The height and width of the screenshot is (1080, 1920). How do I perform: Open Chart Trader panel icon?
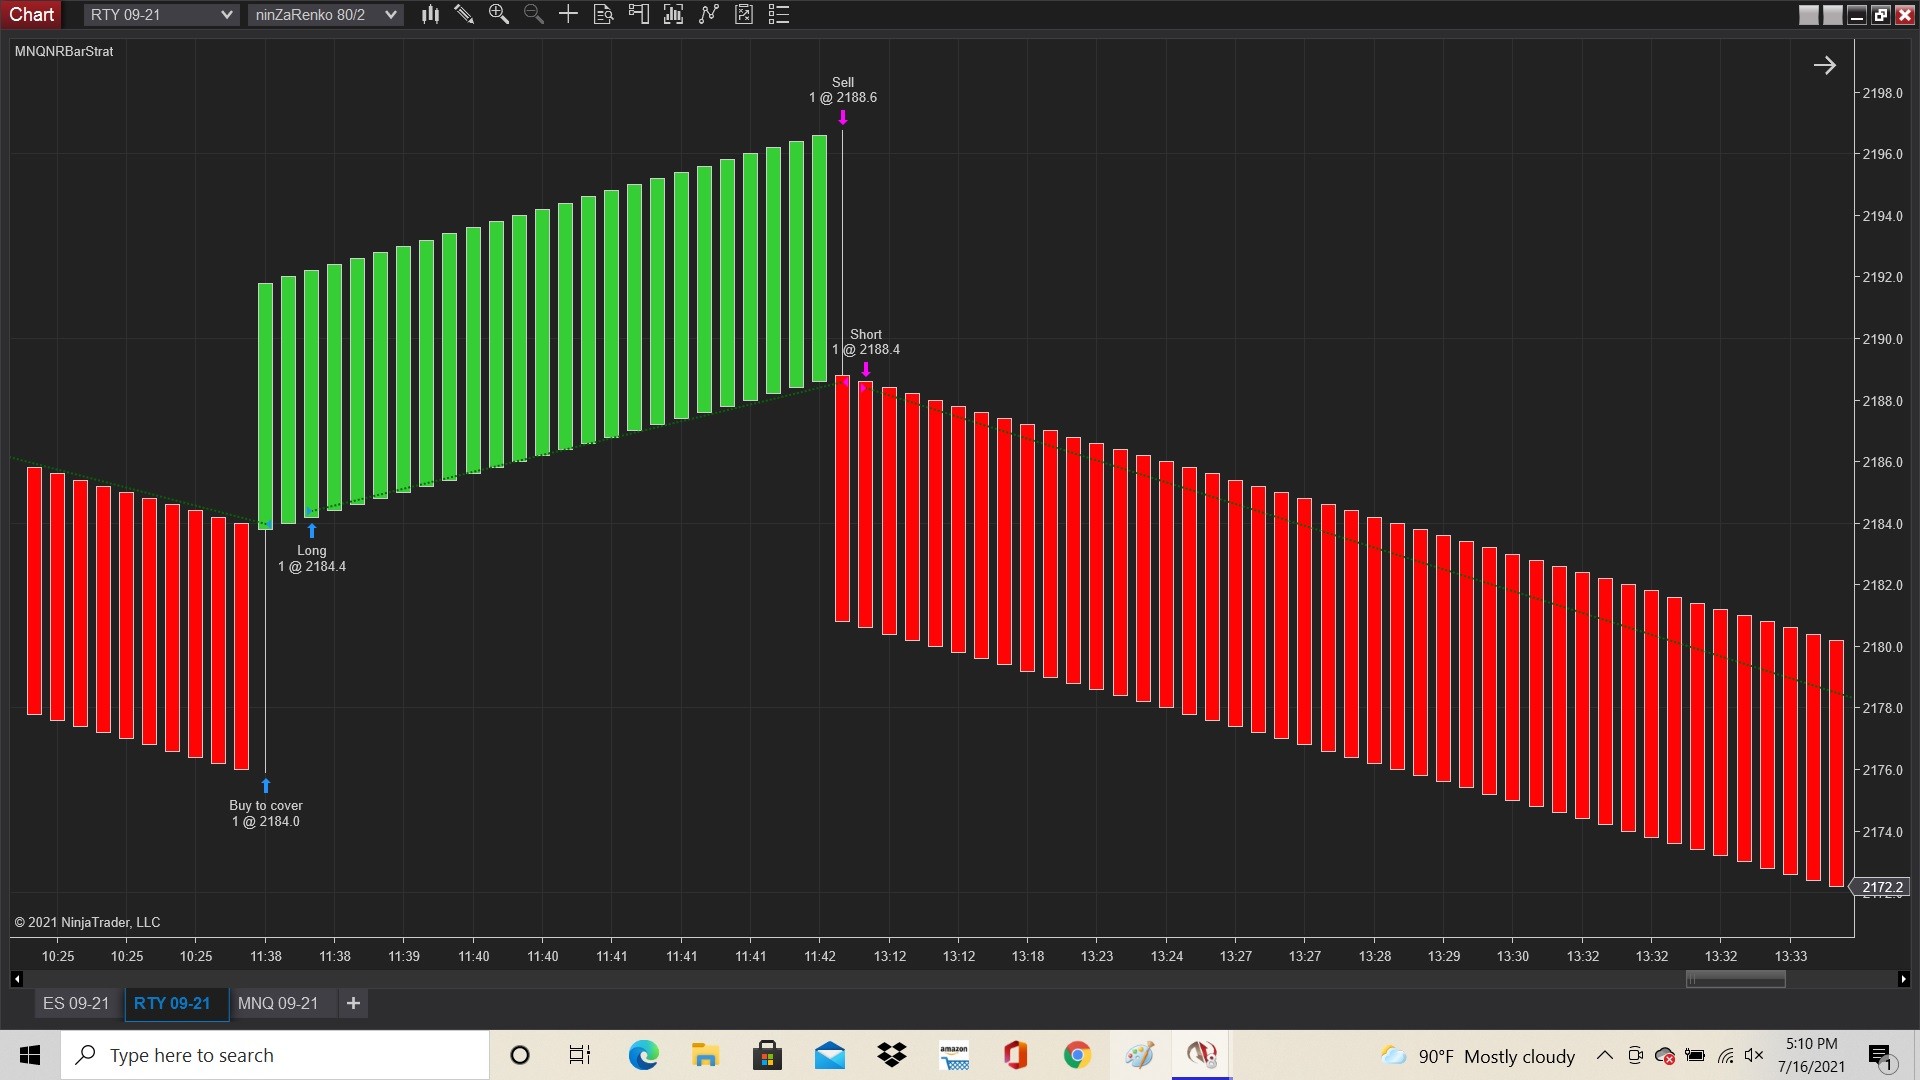(638, 14)
